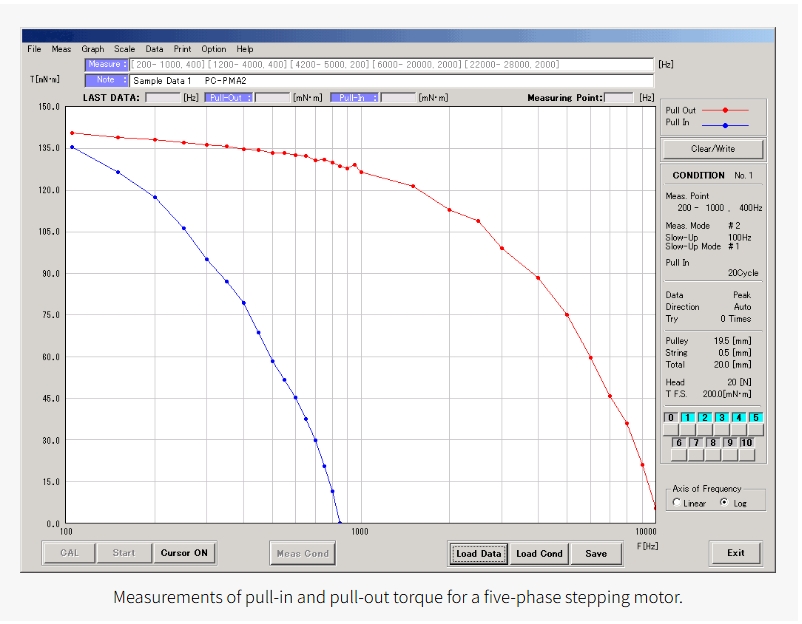The width and height of the screenshot is (802, 624).
Task: Select condition number 1
Action: (687, 417)
